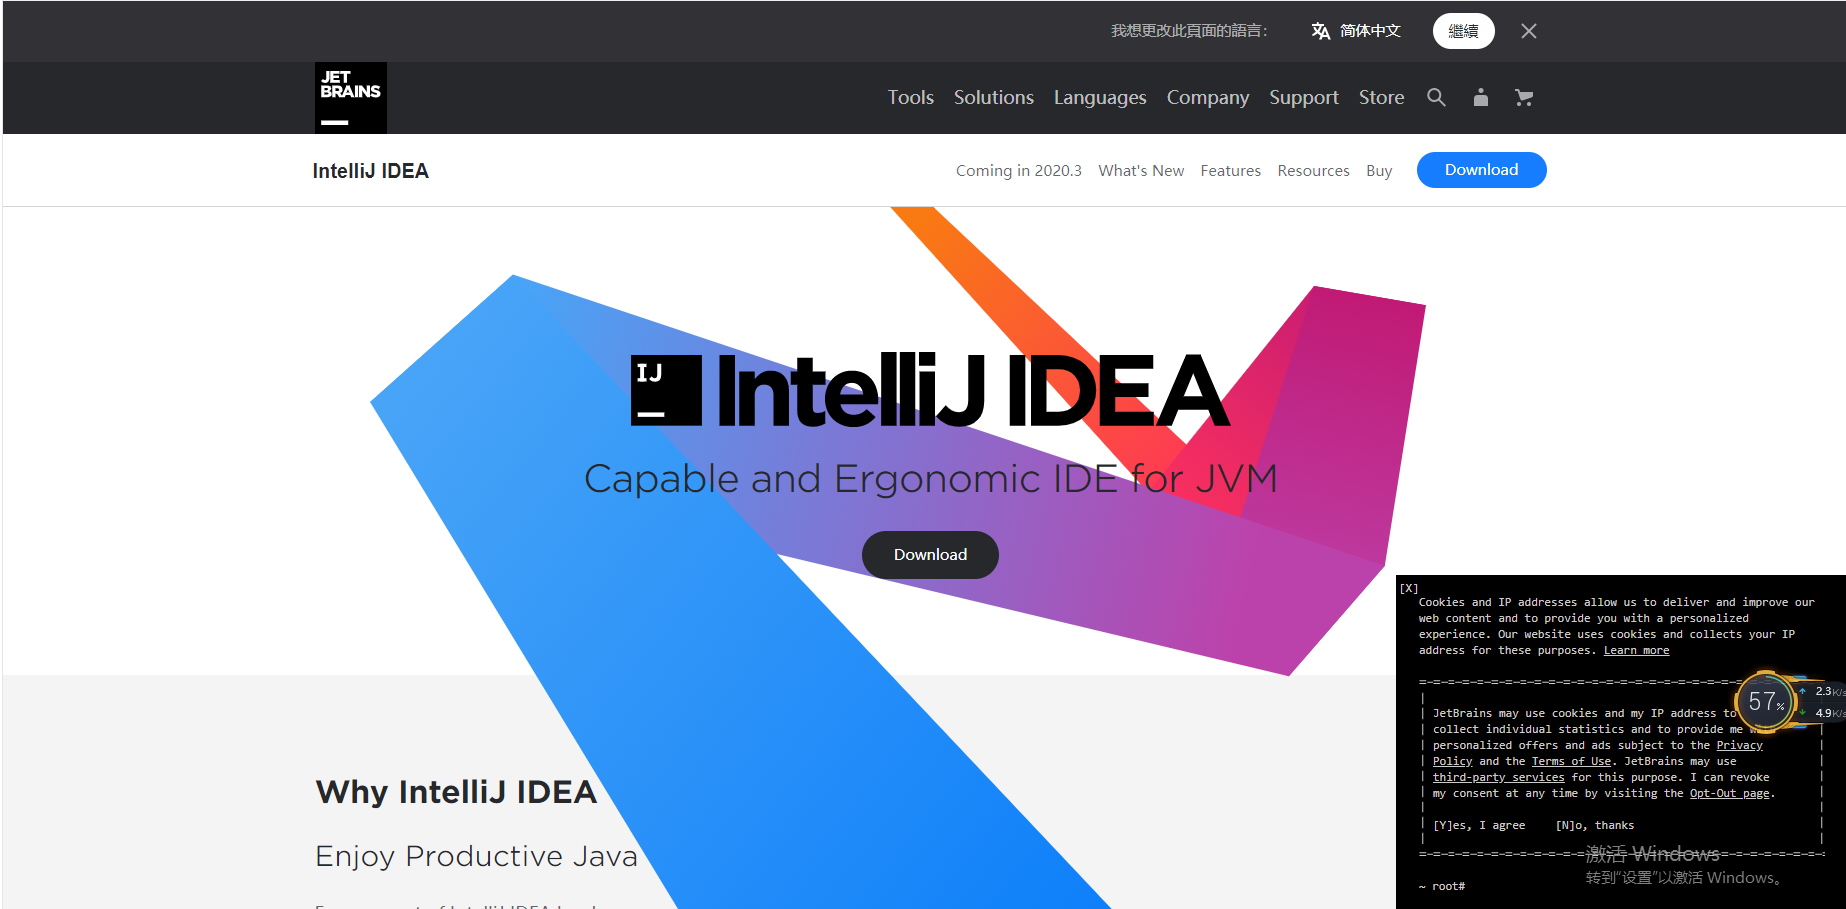Open What's New page
The height and width of the screenshot is (909, 1846).
(1141, 171)
